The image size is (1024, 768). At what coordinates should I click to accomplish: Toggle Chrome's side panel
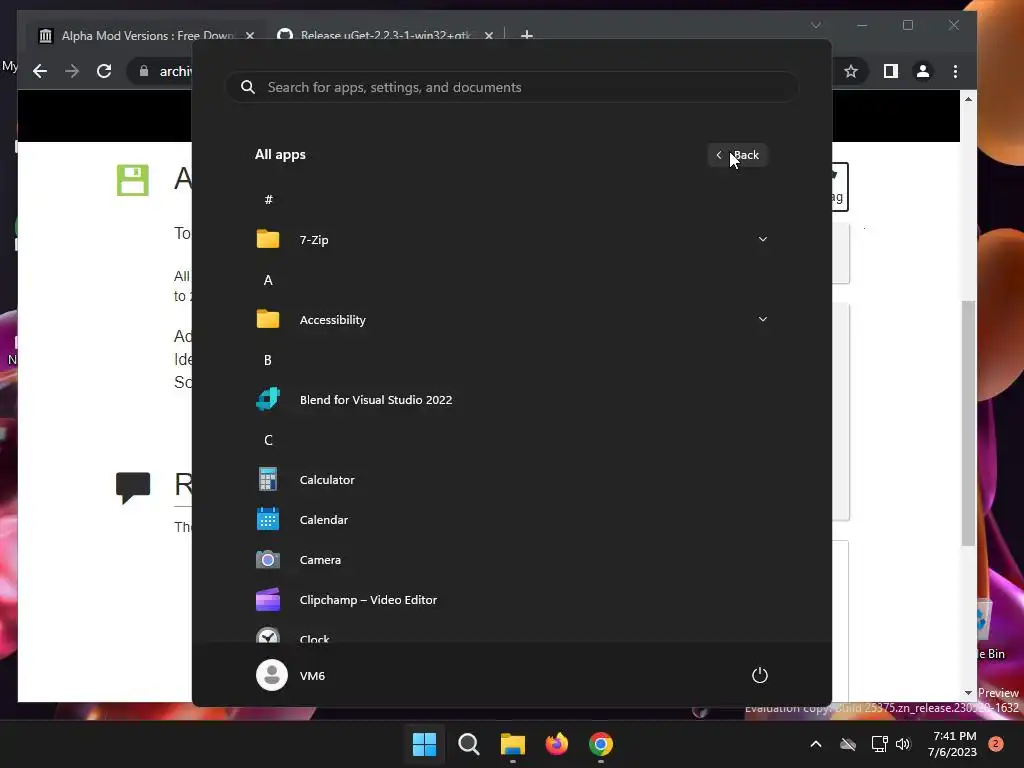[891, 71]
